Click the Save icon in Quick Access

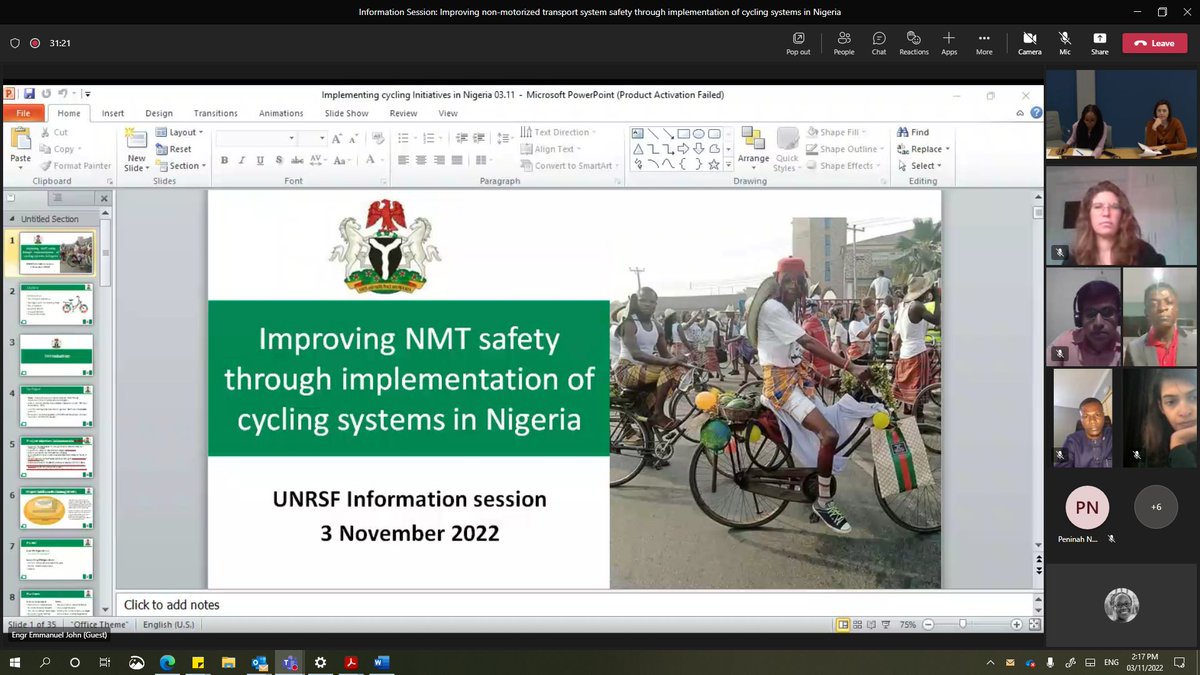30,94
